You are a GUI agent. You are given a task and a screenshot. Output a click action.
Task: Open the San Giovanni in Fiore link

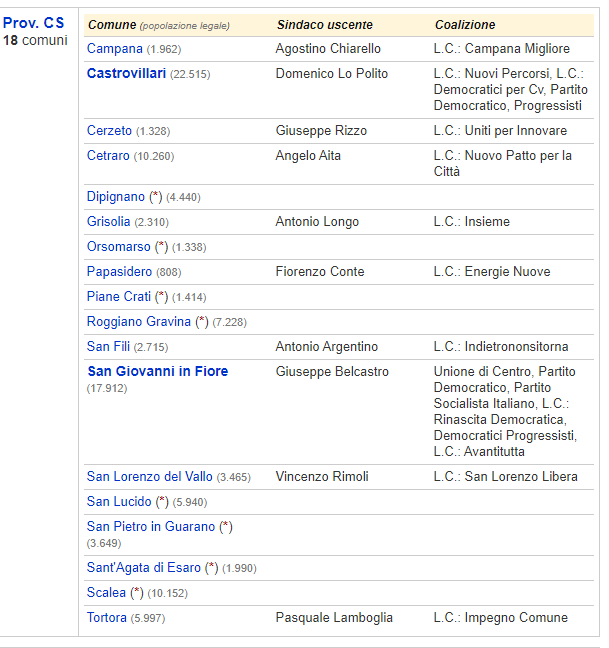(x=157, y=372)
